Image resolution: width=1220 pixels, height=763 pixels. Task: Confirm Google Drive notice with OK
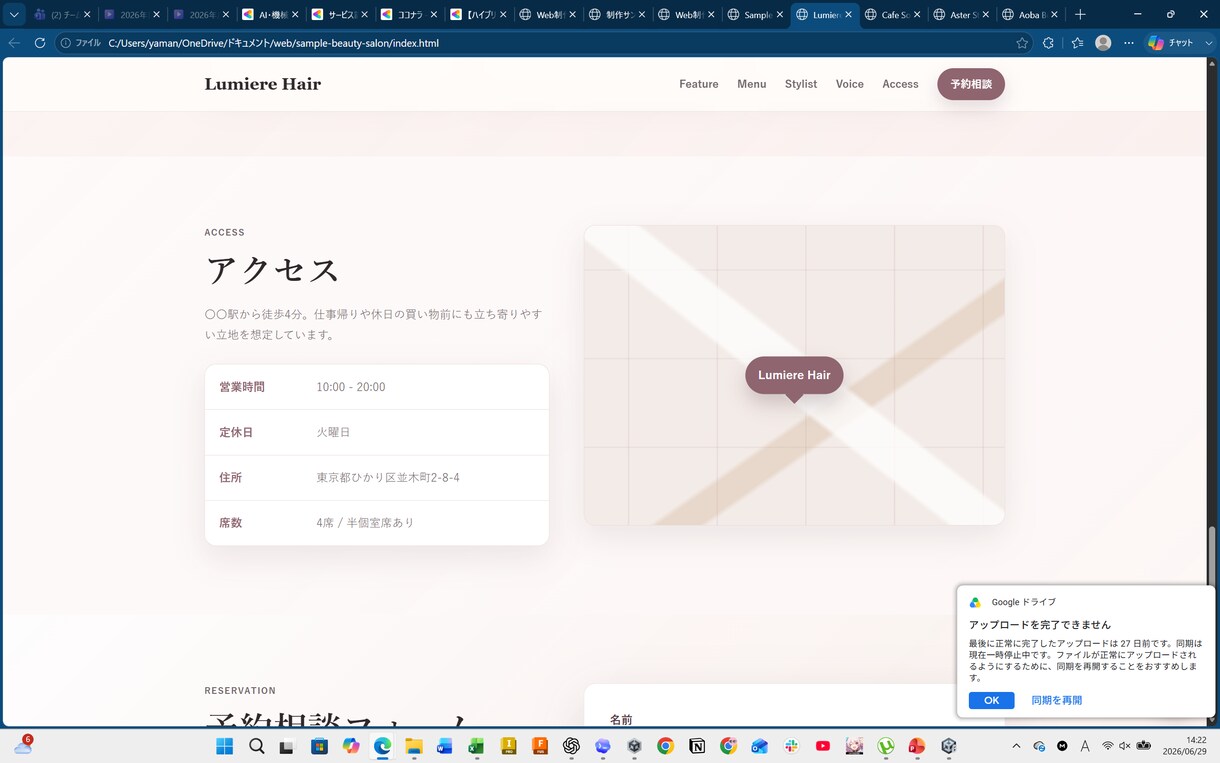coord(991,700)
